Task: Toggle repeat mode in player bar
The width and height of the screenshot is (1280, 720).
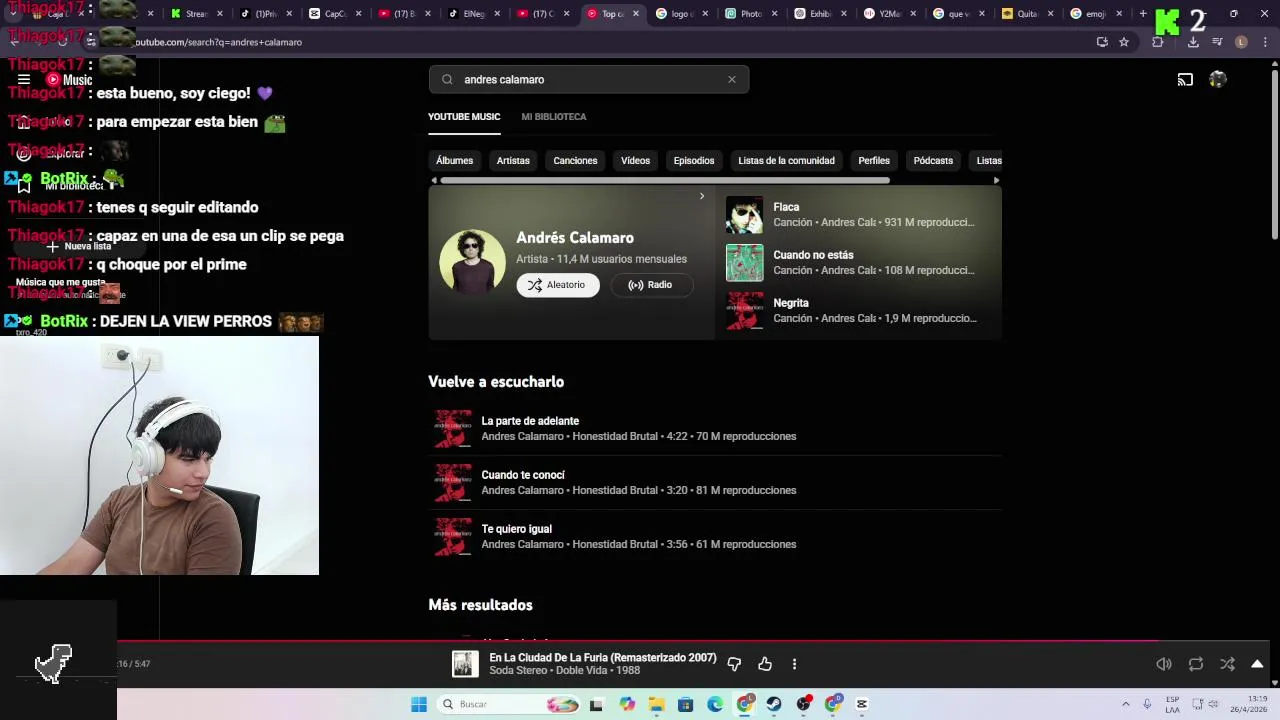Action: (1196, 664)
